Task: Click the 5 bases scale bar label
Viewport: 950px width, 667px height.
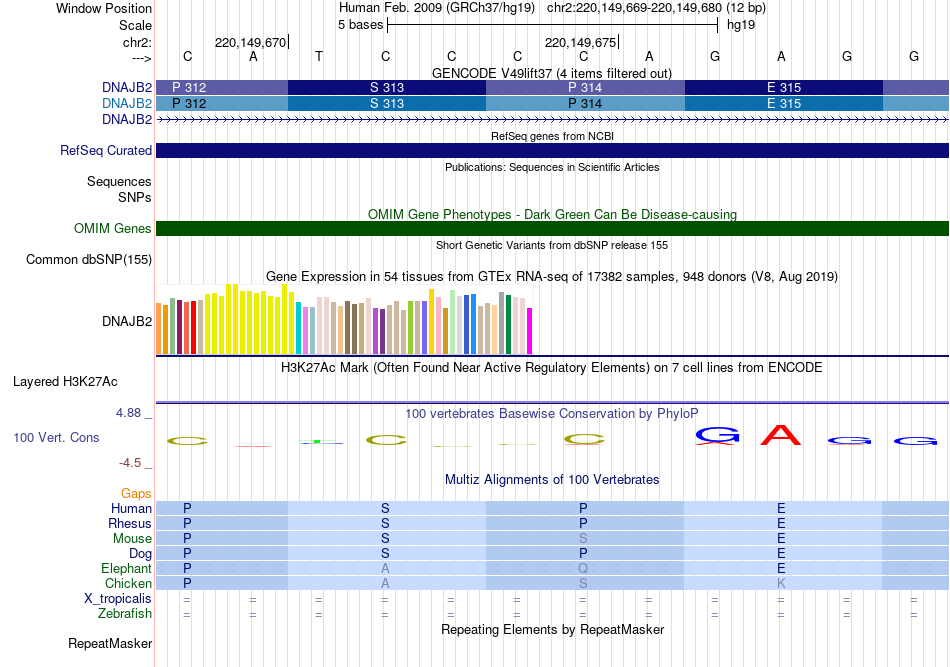Action: [x=360, y=25]
